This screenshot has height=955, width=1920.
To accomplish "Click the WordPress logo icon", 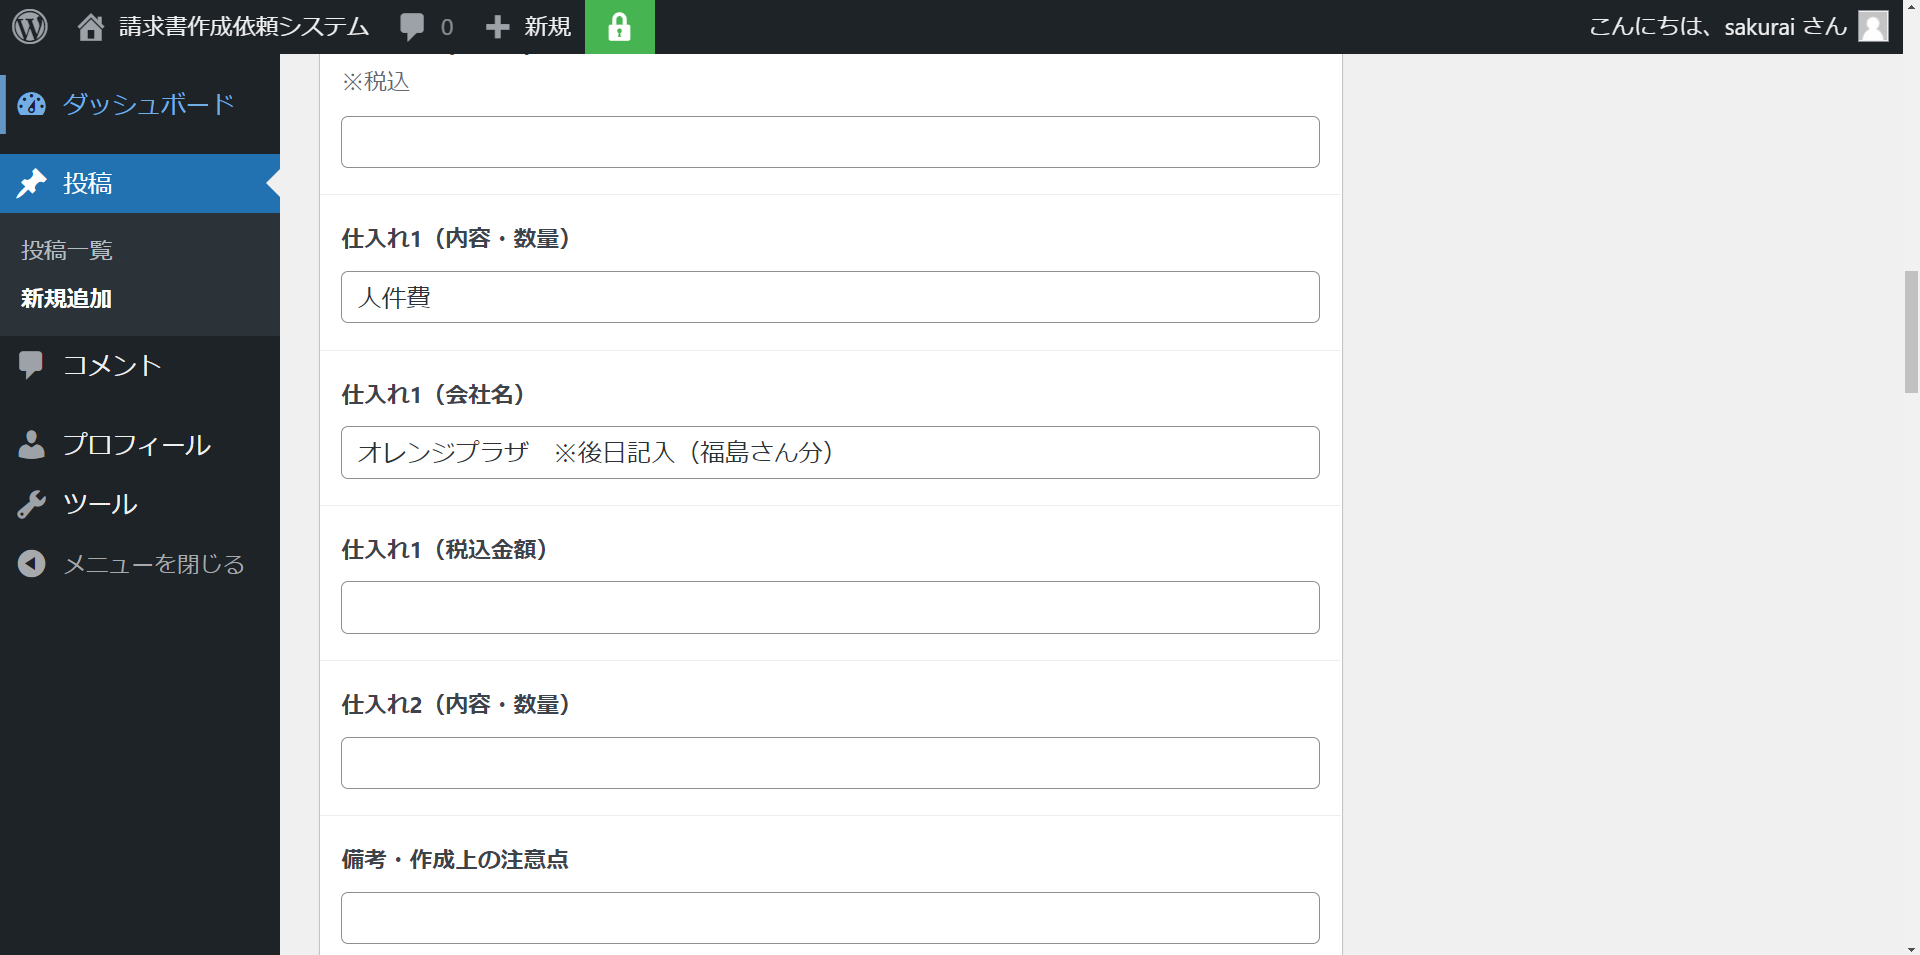I will click(x=30, y=27).
